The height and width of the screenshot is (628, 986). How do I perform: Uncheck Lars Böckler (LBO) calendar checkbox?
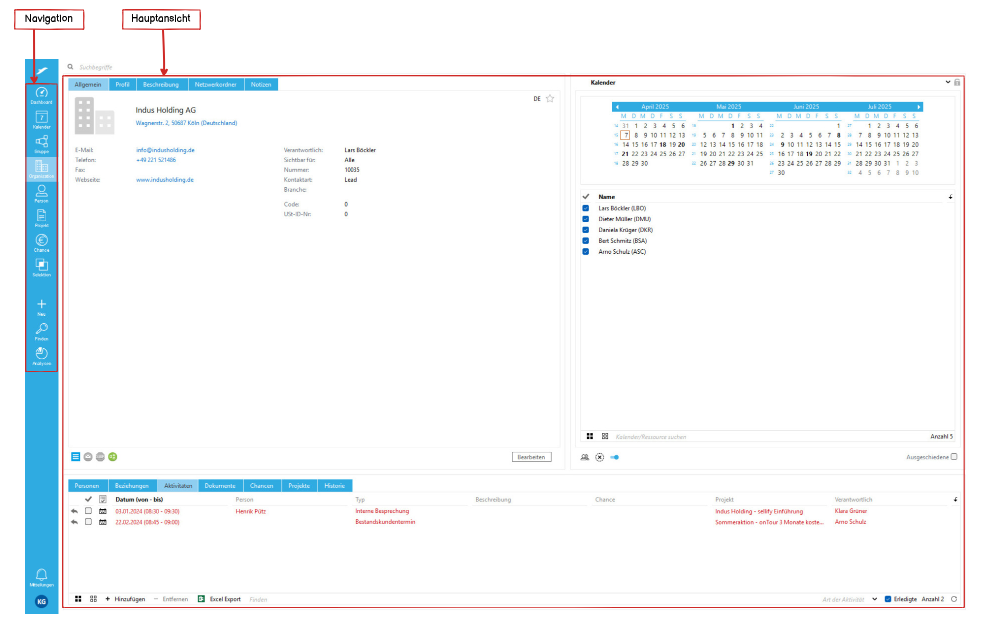pos(586,208)
